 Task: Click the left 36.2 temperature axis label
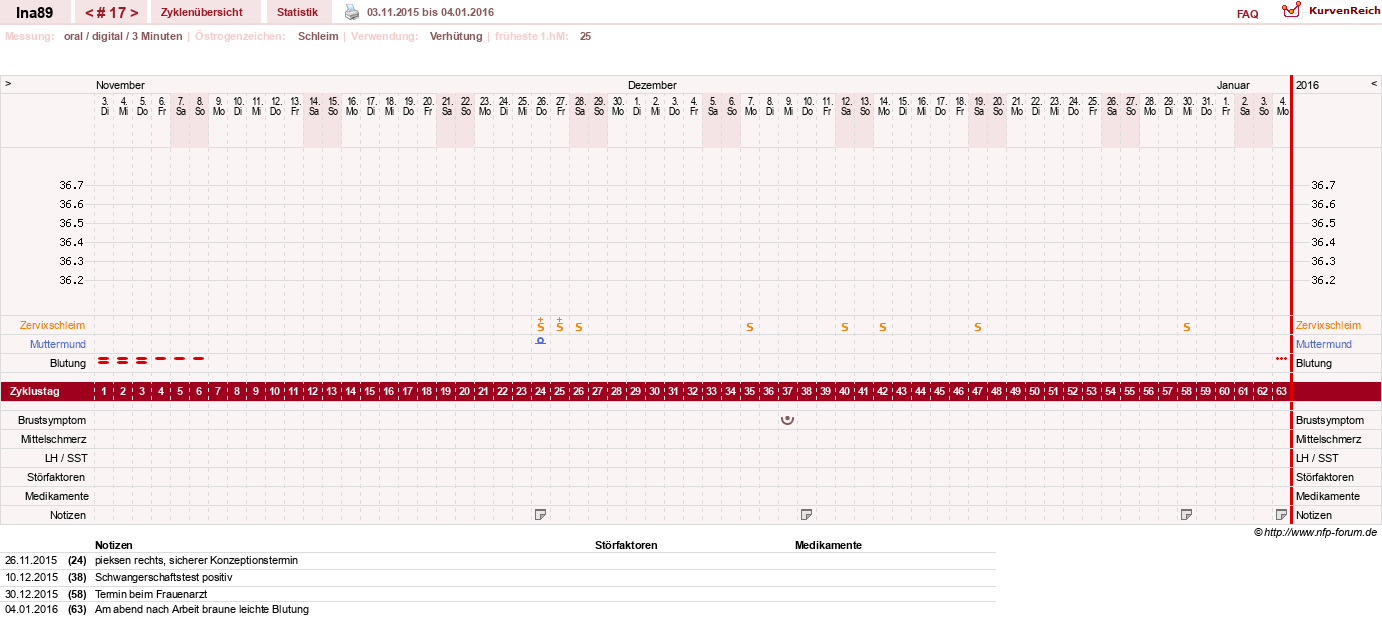(x=71, y=280)
